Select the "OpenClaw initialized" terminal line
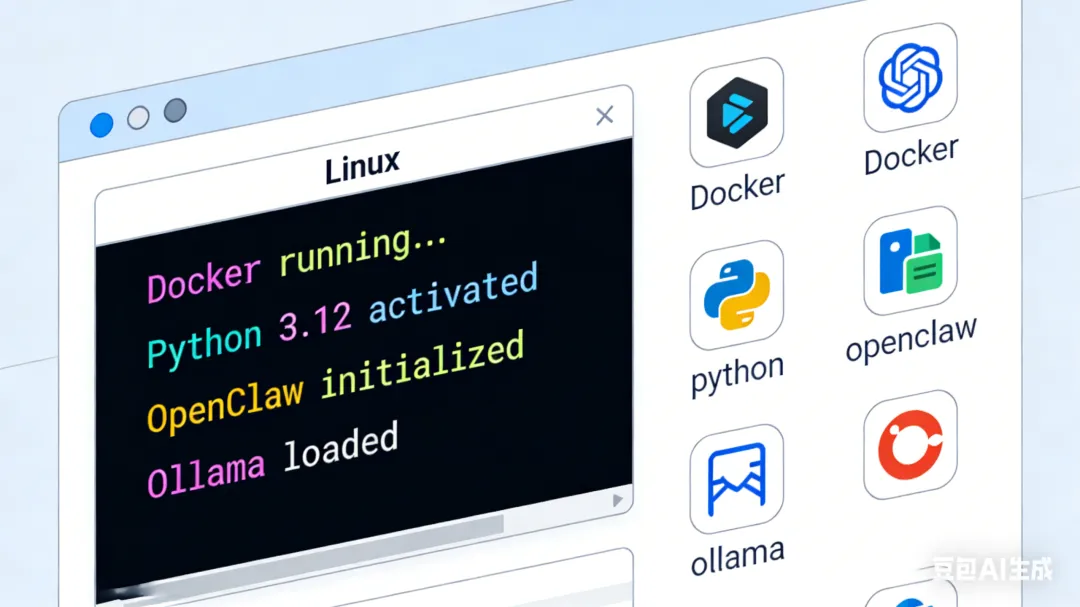1080x607 pixels. click(x=335, y=382)
